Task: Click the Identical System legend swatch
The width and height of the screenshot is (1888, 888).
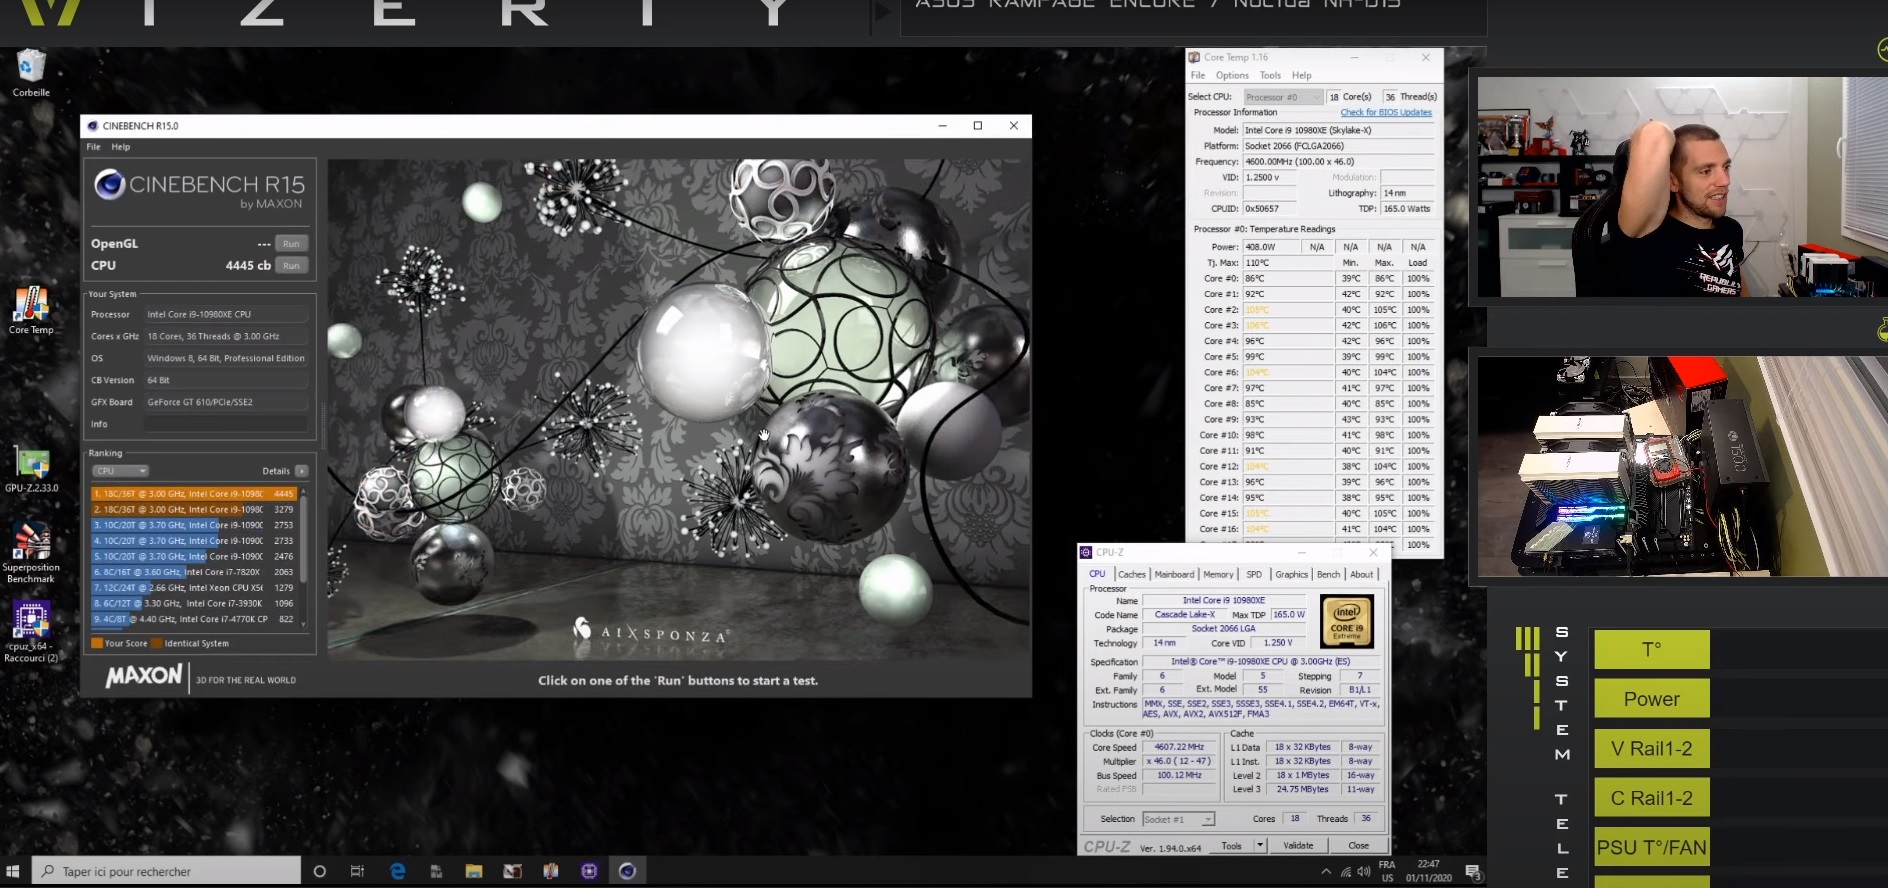Action: pos(156,643)
